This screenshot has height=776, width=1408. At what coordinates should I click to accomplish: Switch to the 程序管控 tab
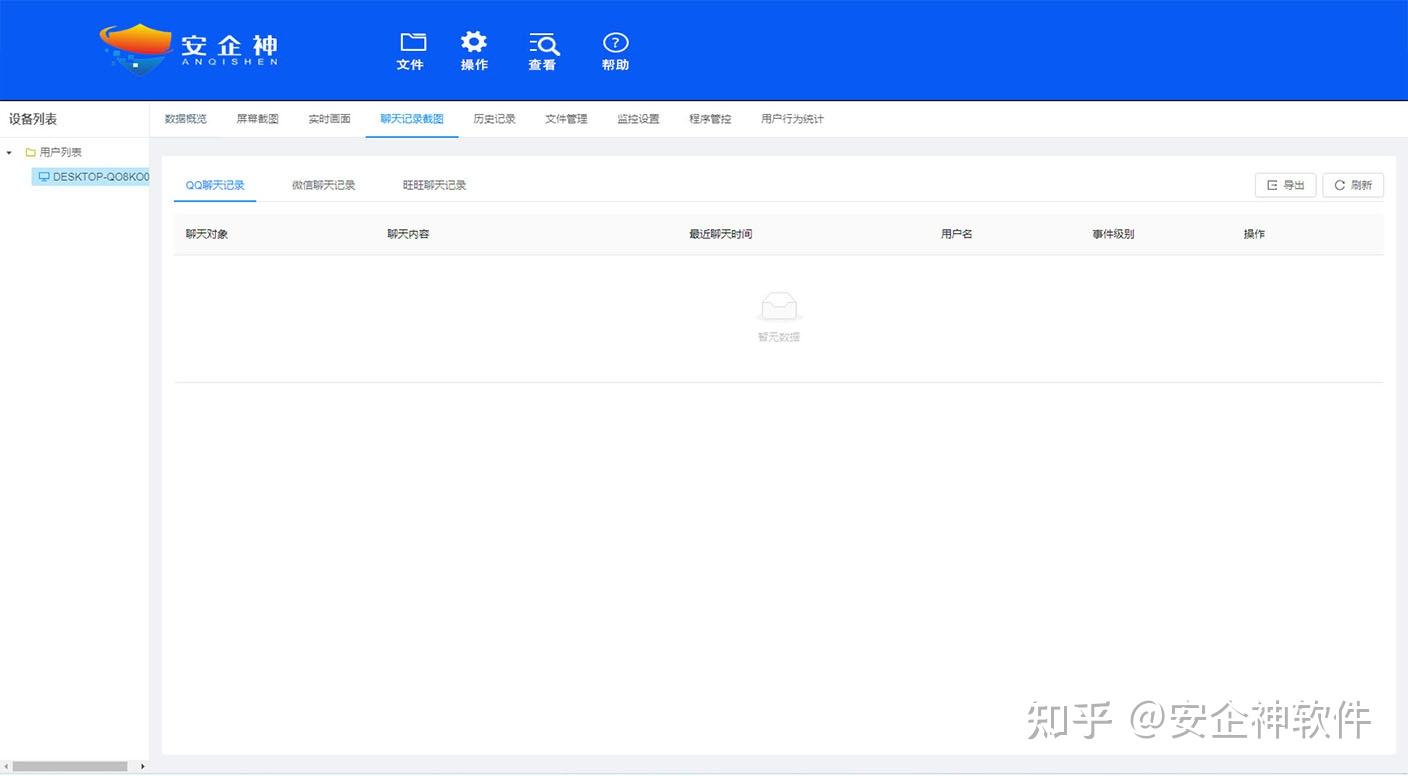click(711, 119)
